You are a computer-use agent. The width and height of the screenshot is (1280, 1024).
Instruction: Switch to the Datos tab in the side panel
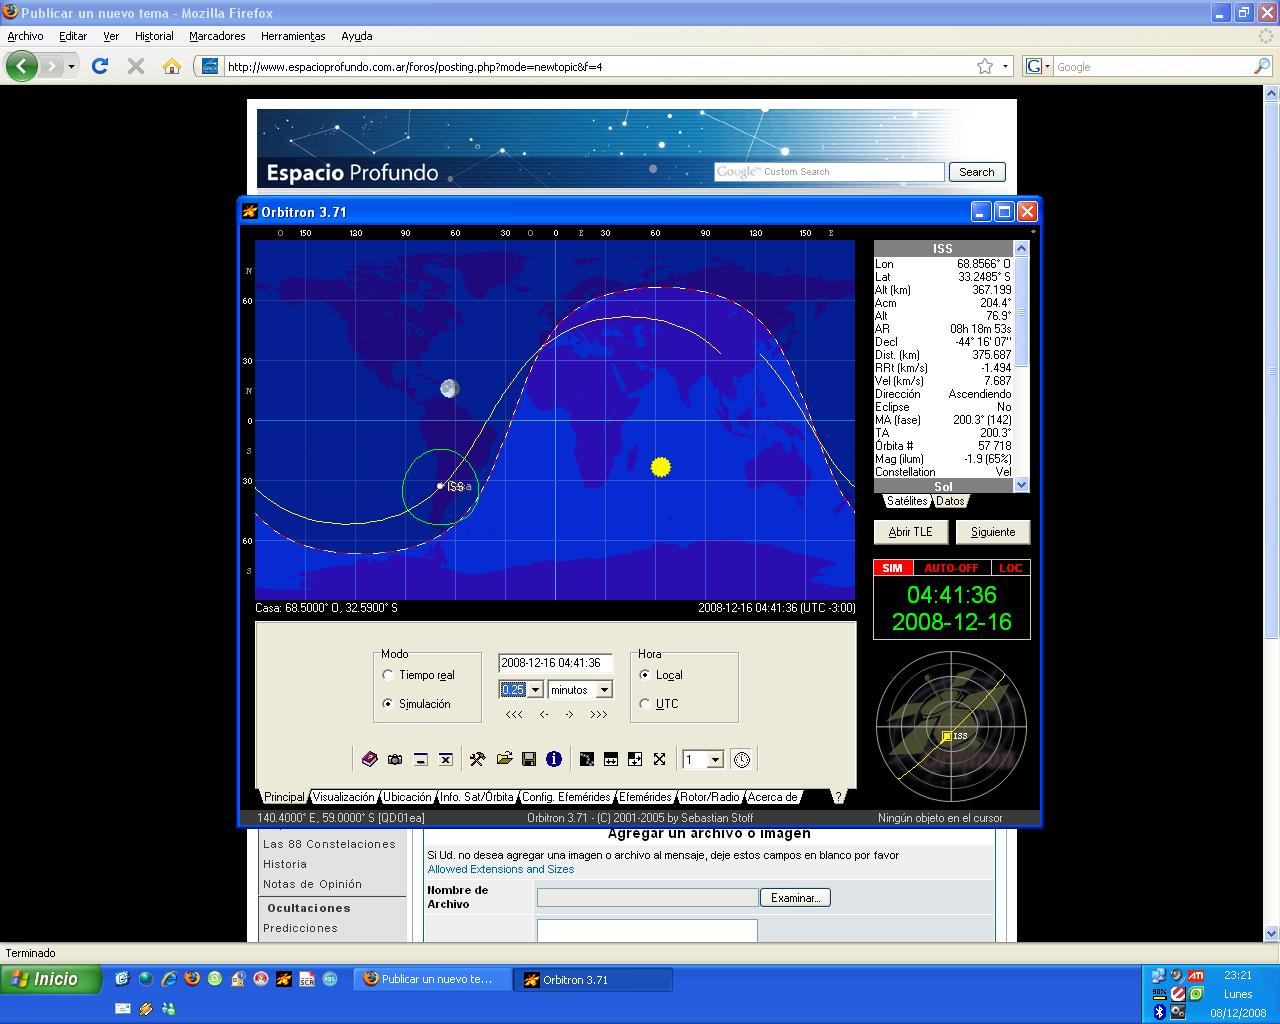tap(950, 501)
